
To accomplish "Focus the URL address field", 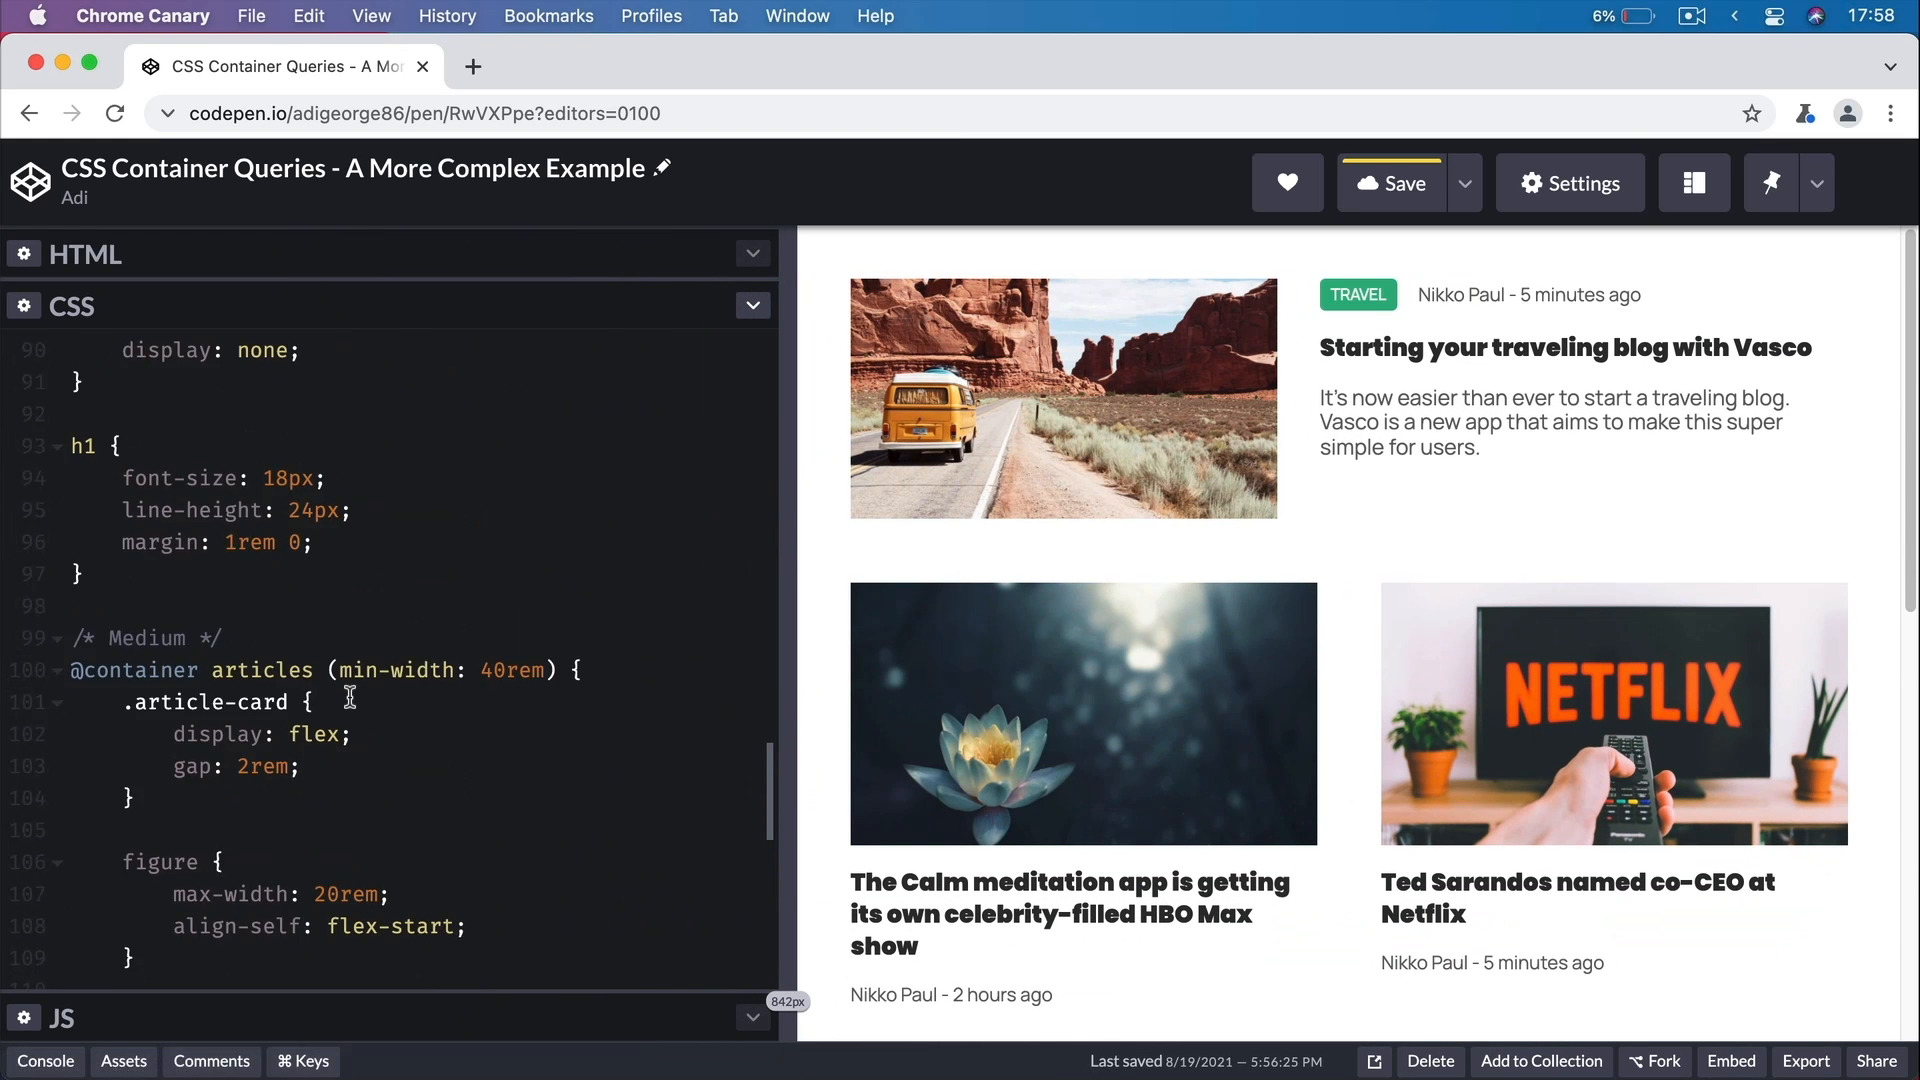I will tap(960, 114).
